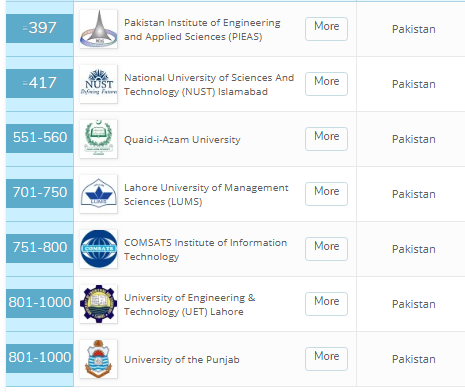Screen dimensions: 465x392
Task: Click the COMSATS globe logo
Action: tap(99, 249)
